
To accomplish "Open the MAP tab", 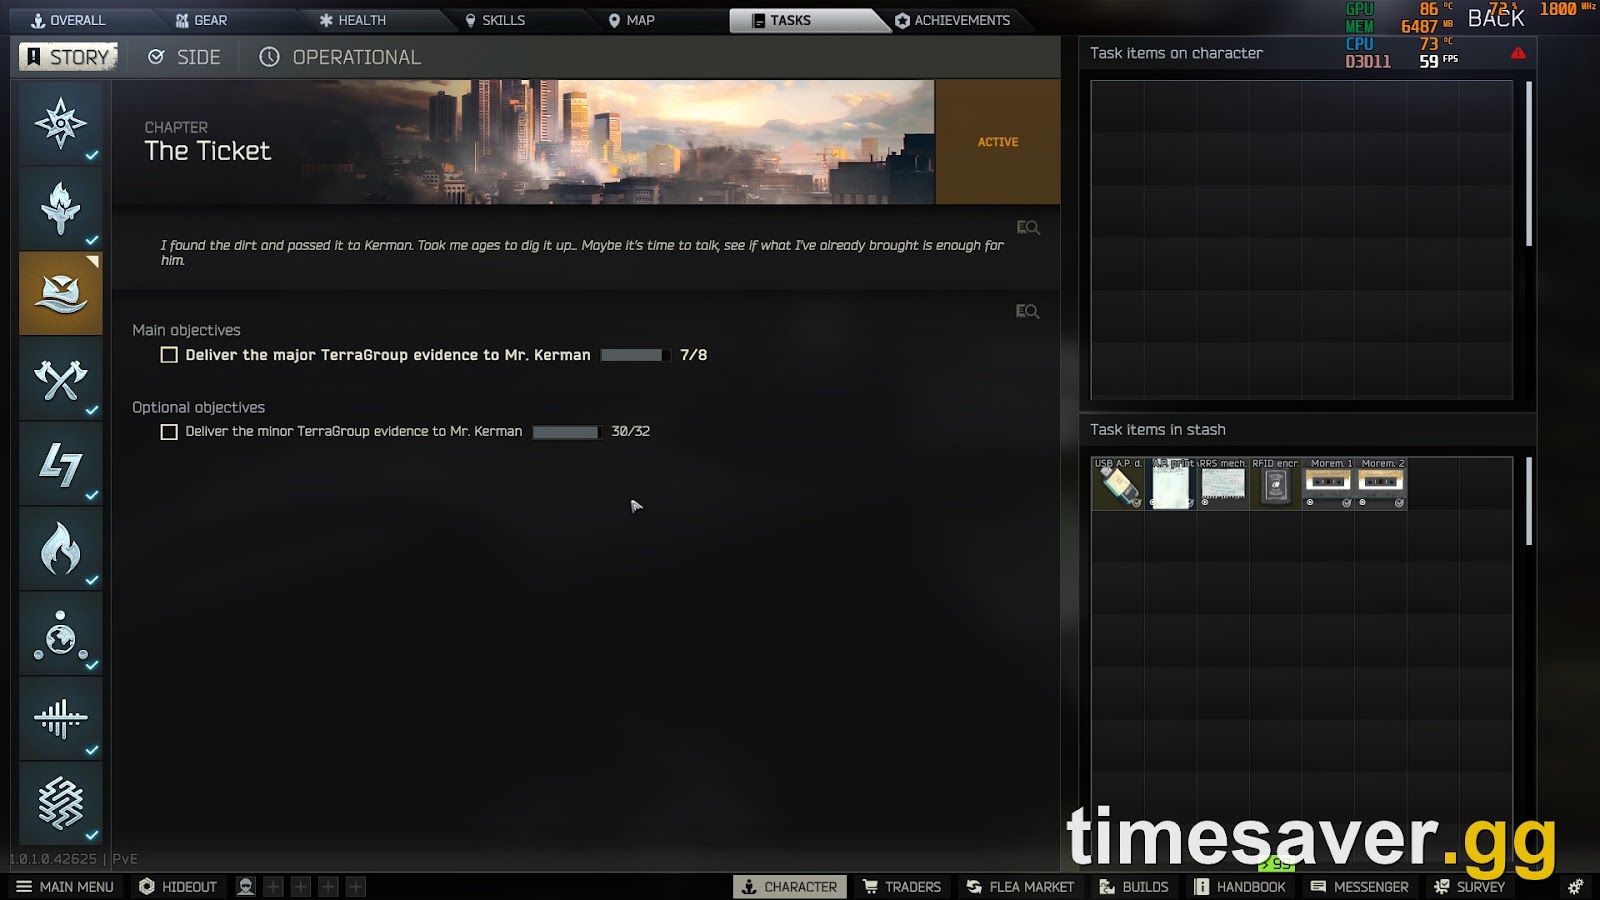I will (631, 20).
